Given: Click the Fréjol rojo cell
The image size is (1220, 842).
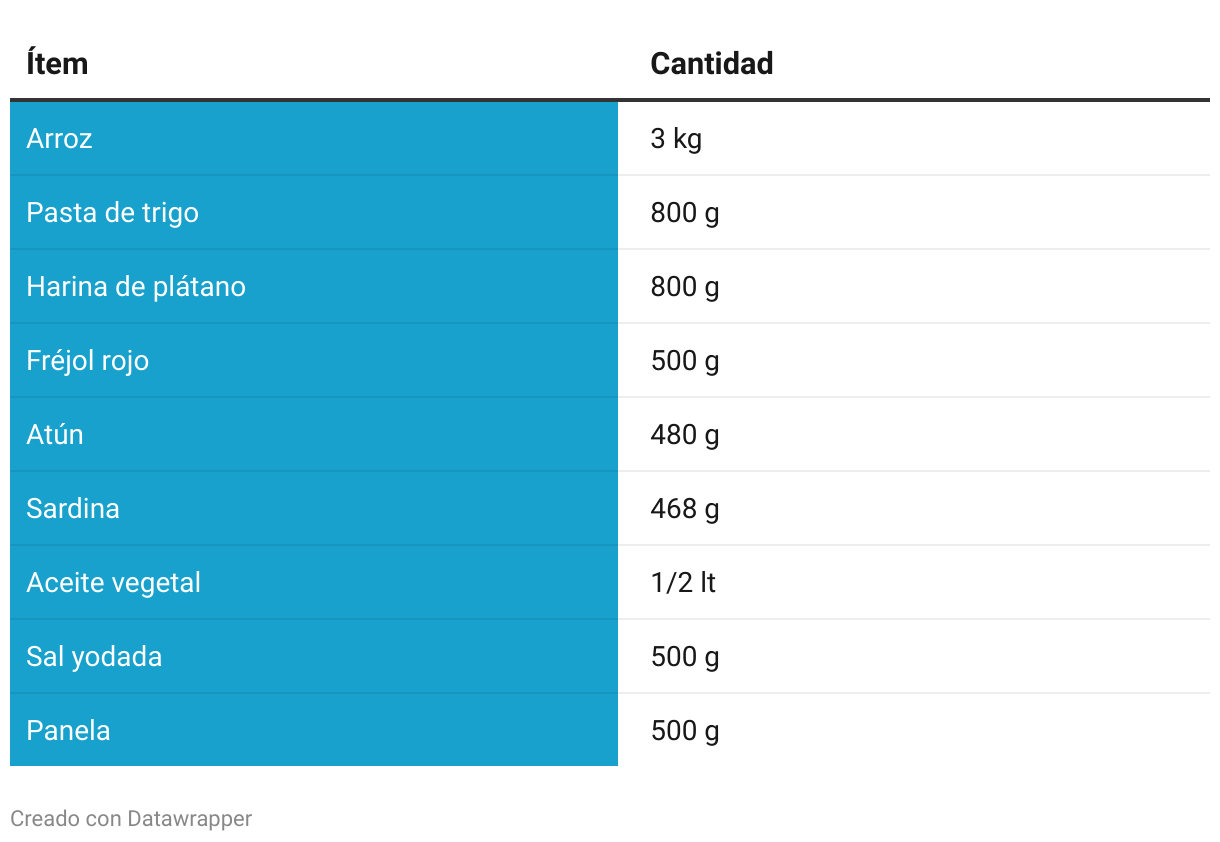Looking at the screenshot, I should point(314,360).
